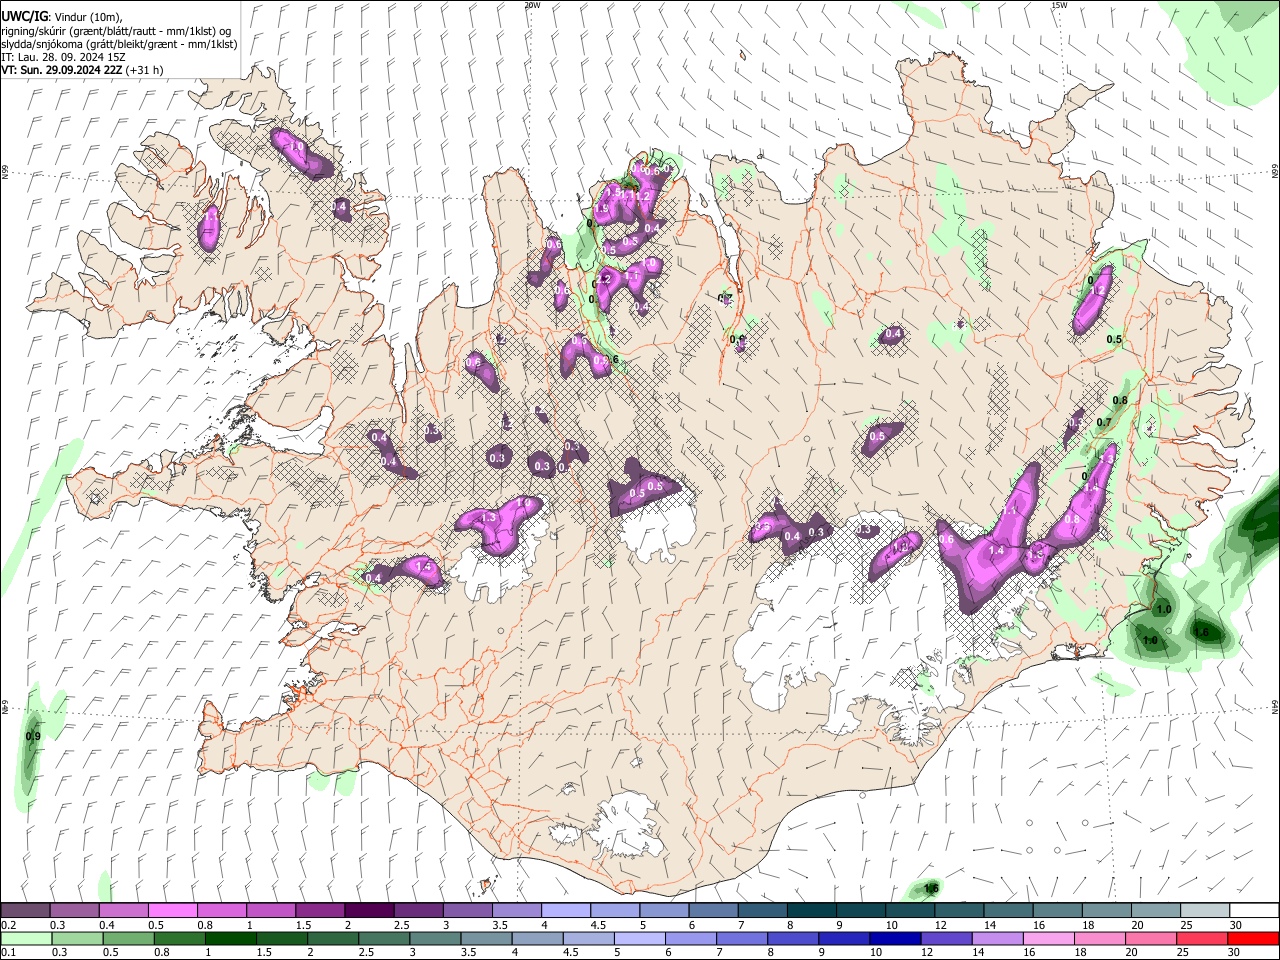
Task: Click the lower scale pink swatch between 16 and 18
Action: 1048,938
